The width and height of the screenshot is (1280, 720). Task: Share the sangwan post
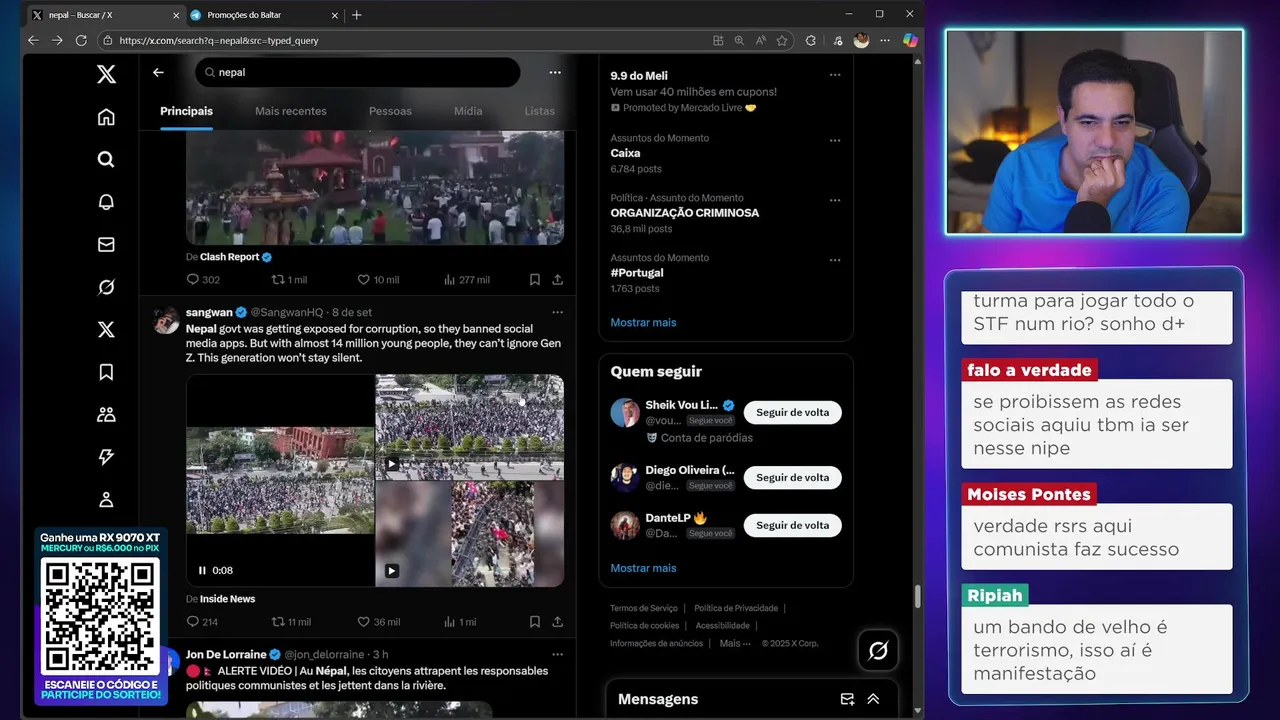557,622
